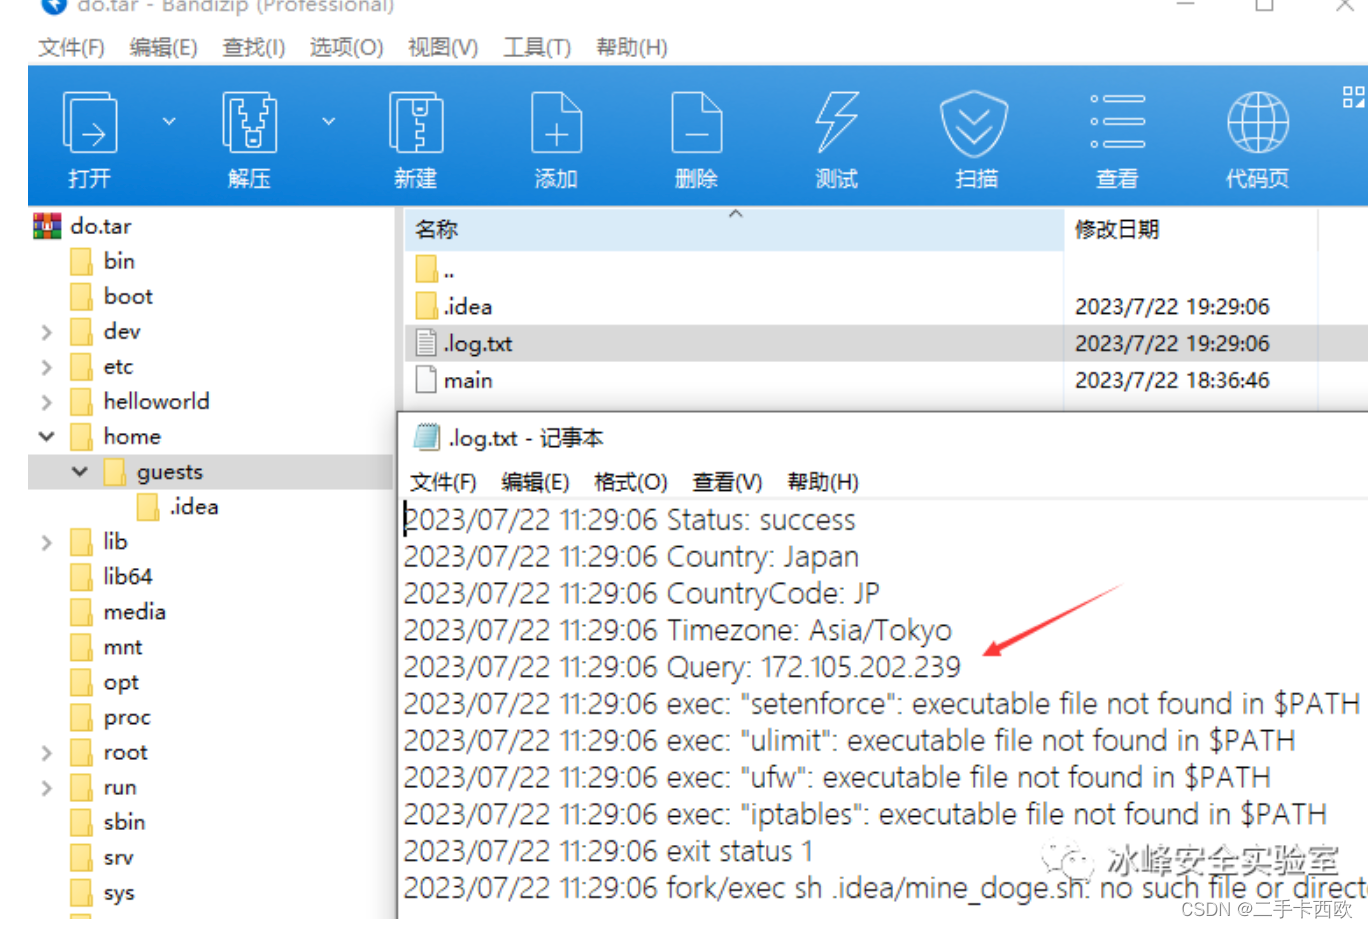This screenshot has height=928, width=1368.
Task: Select the .idea subfolder under guests
Action: point(194,507)
